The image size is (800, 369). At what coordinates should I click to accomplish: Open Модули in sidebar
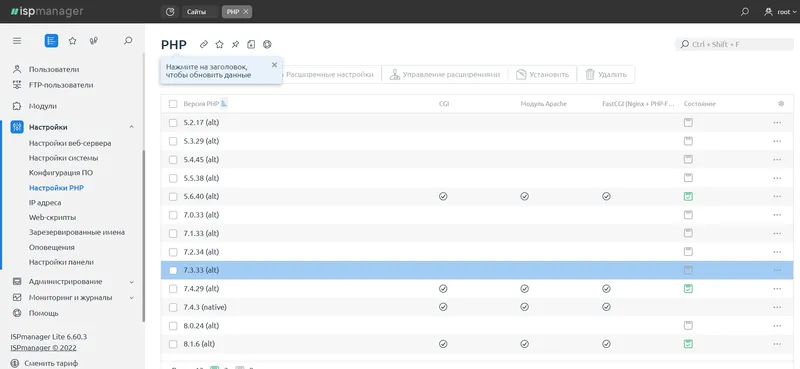pyautogui.click(x=42, y=106)
